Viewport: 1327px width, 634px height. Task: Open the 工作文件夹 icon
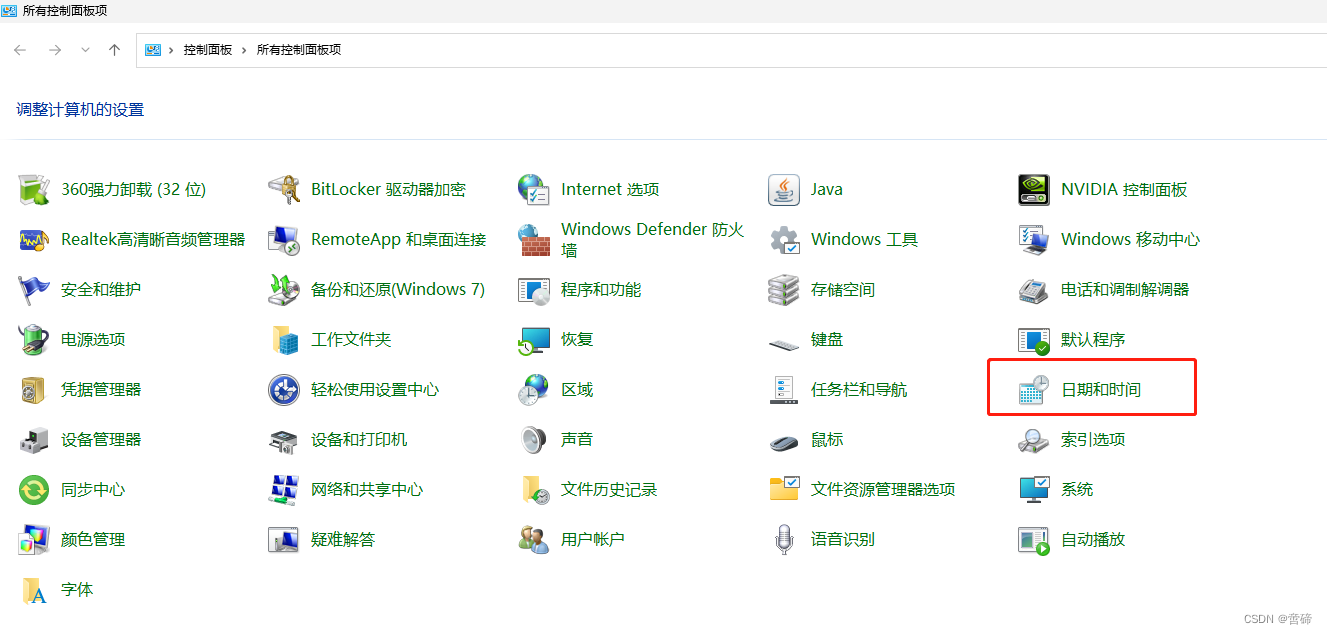[284, 339]
